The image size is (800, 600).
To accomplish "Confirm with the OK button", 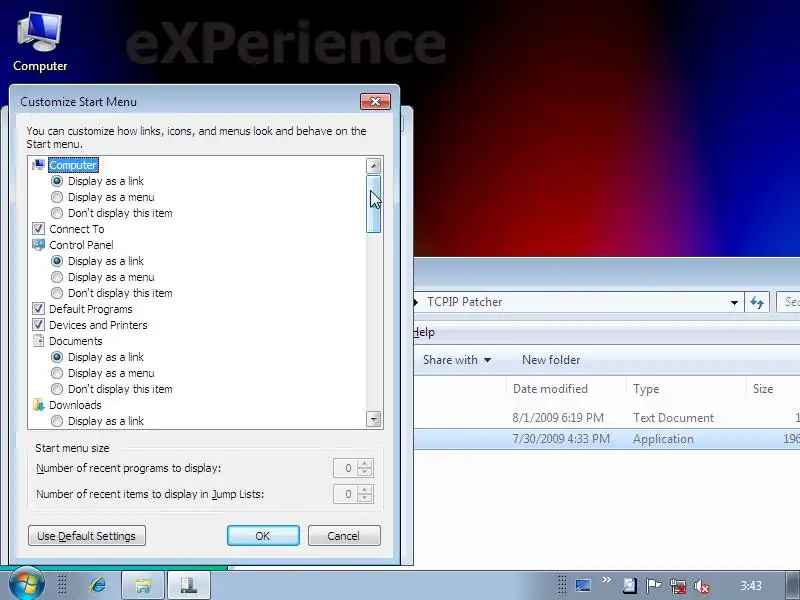I will pos(263,536).
